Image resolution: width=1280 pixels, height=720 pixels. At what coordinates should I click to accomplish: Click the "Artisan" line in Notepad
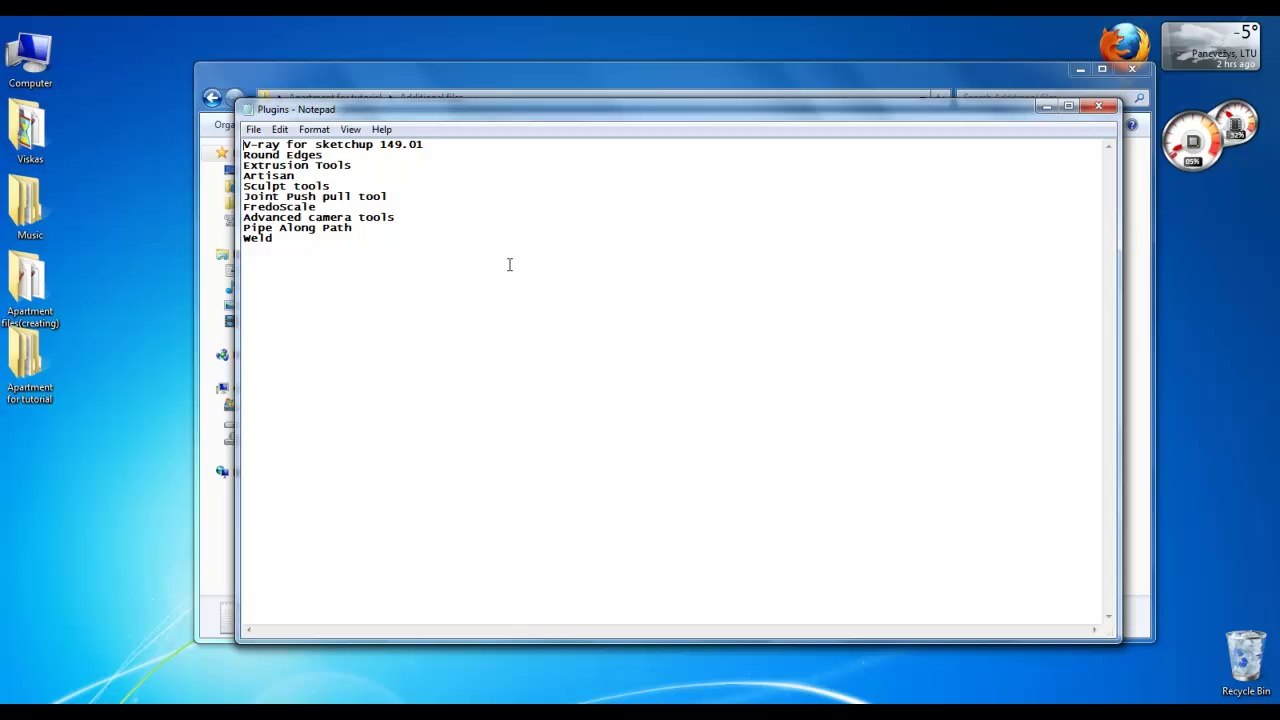pos(269,176)
